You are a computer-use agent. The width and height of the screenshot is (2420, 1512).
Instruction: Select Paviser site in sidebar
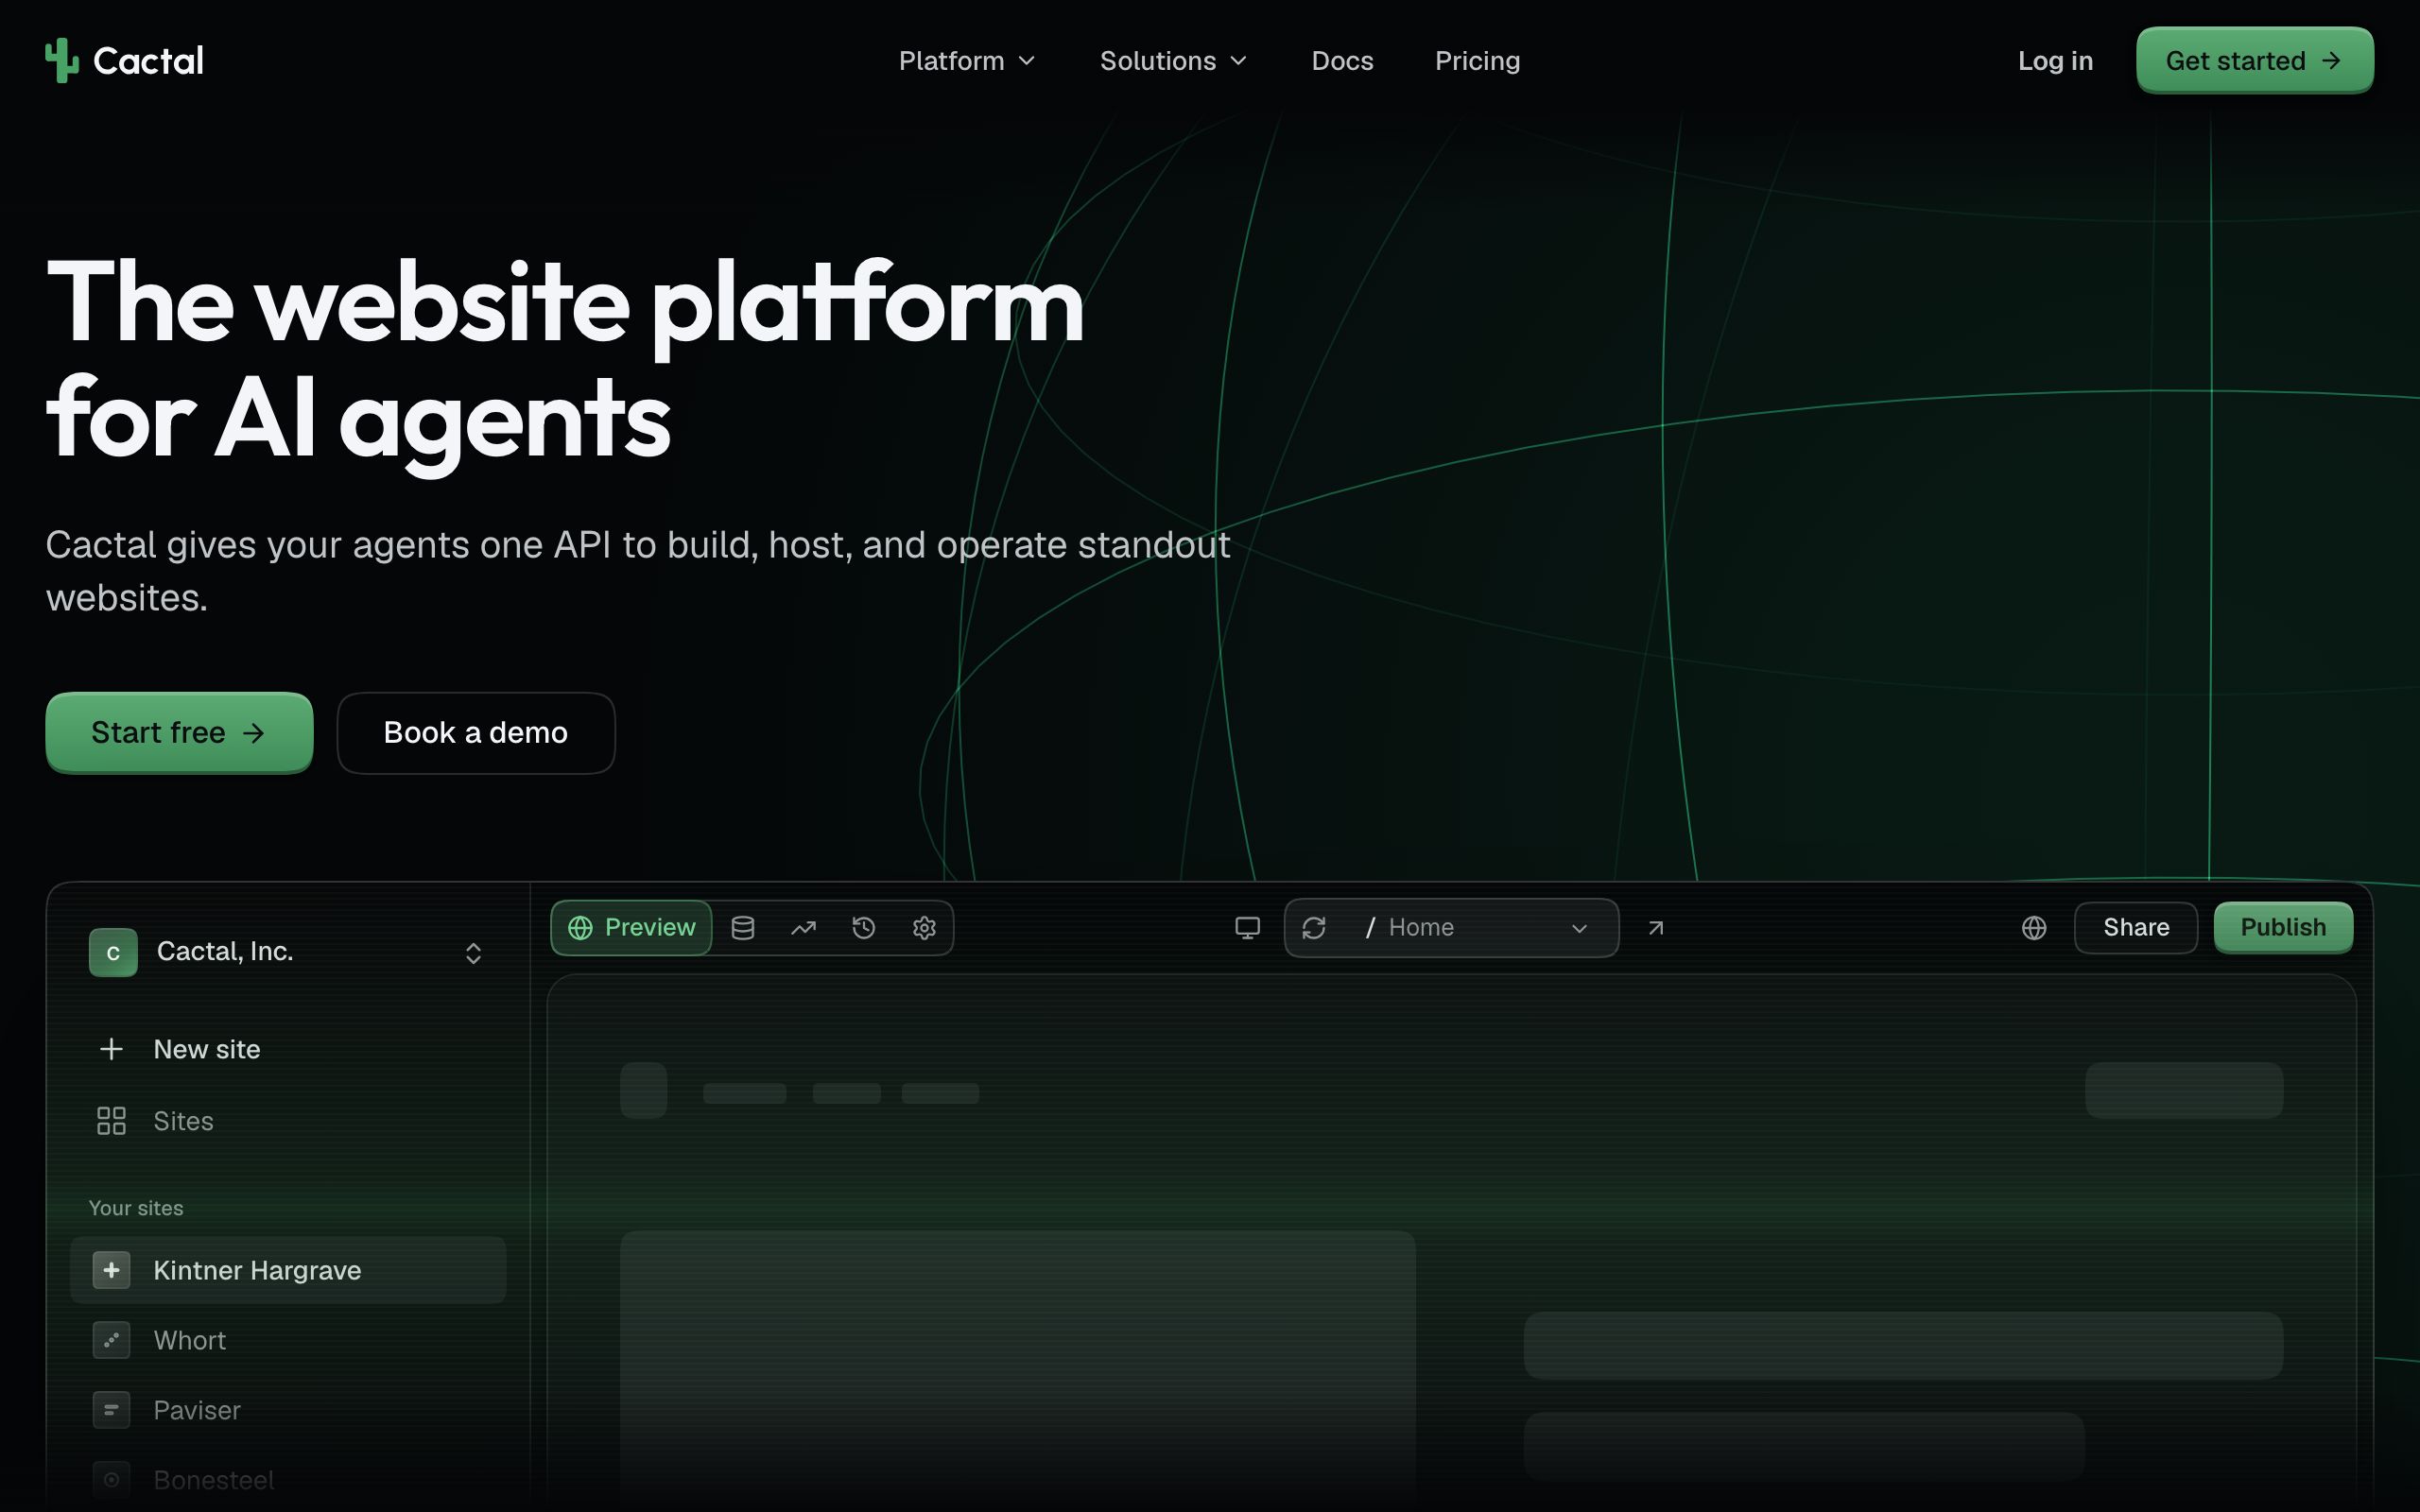coord(288,1410)
